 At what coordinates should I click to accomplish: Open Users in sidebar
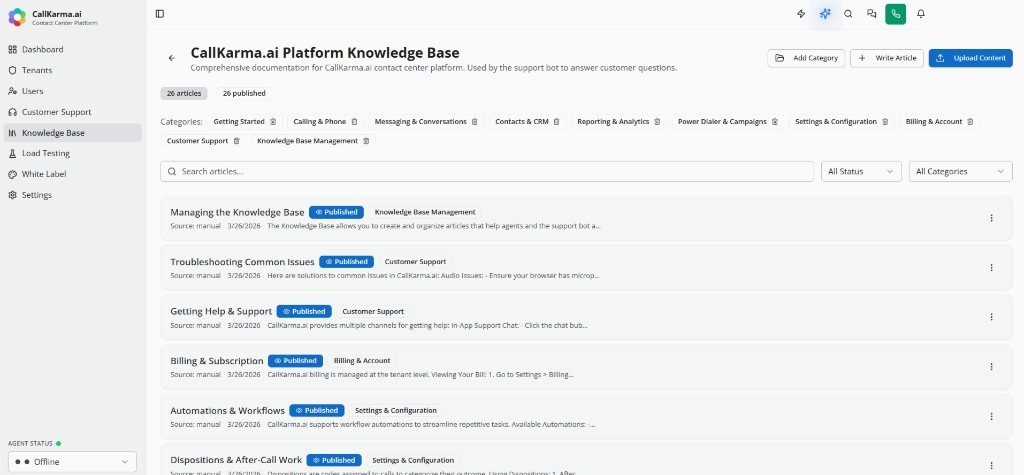(72, 91)
